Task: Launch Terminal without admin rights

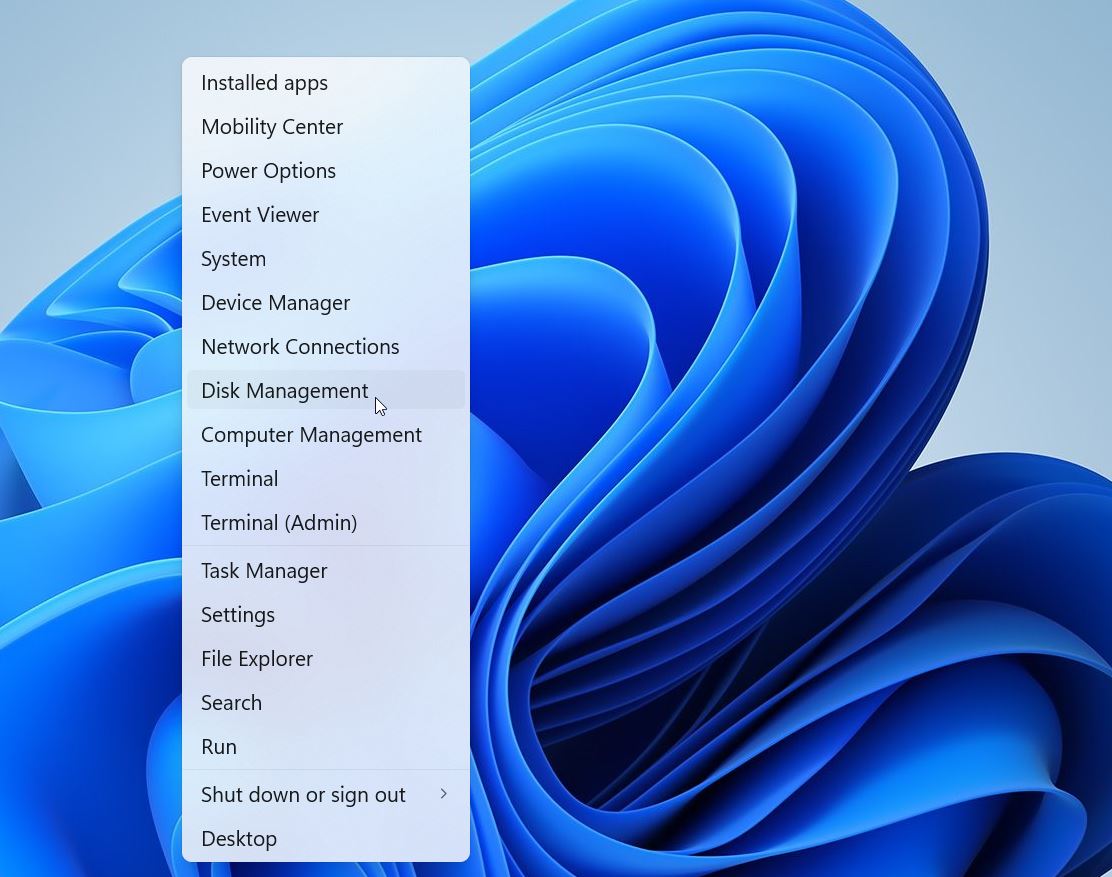Action: (x=326, y=479)
